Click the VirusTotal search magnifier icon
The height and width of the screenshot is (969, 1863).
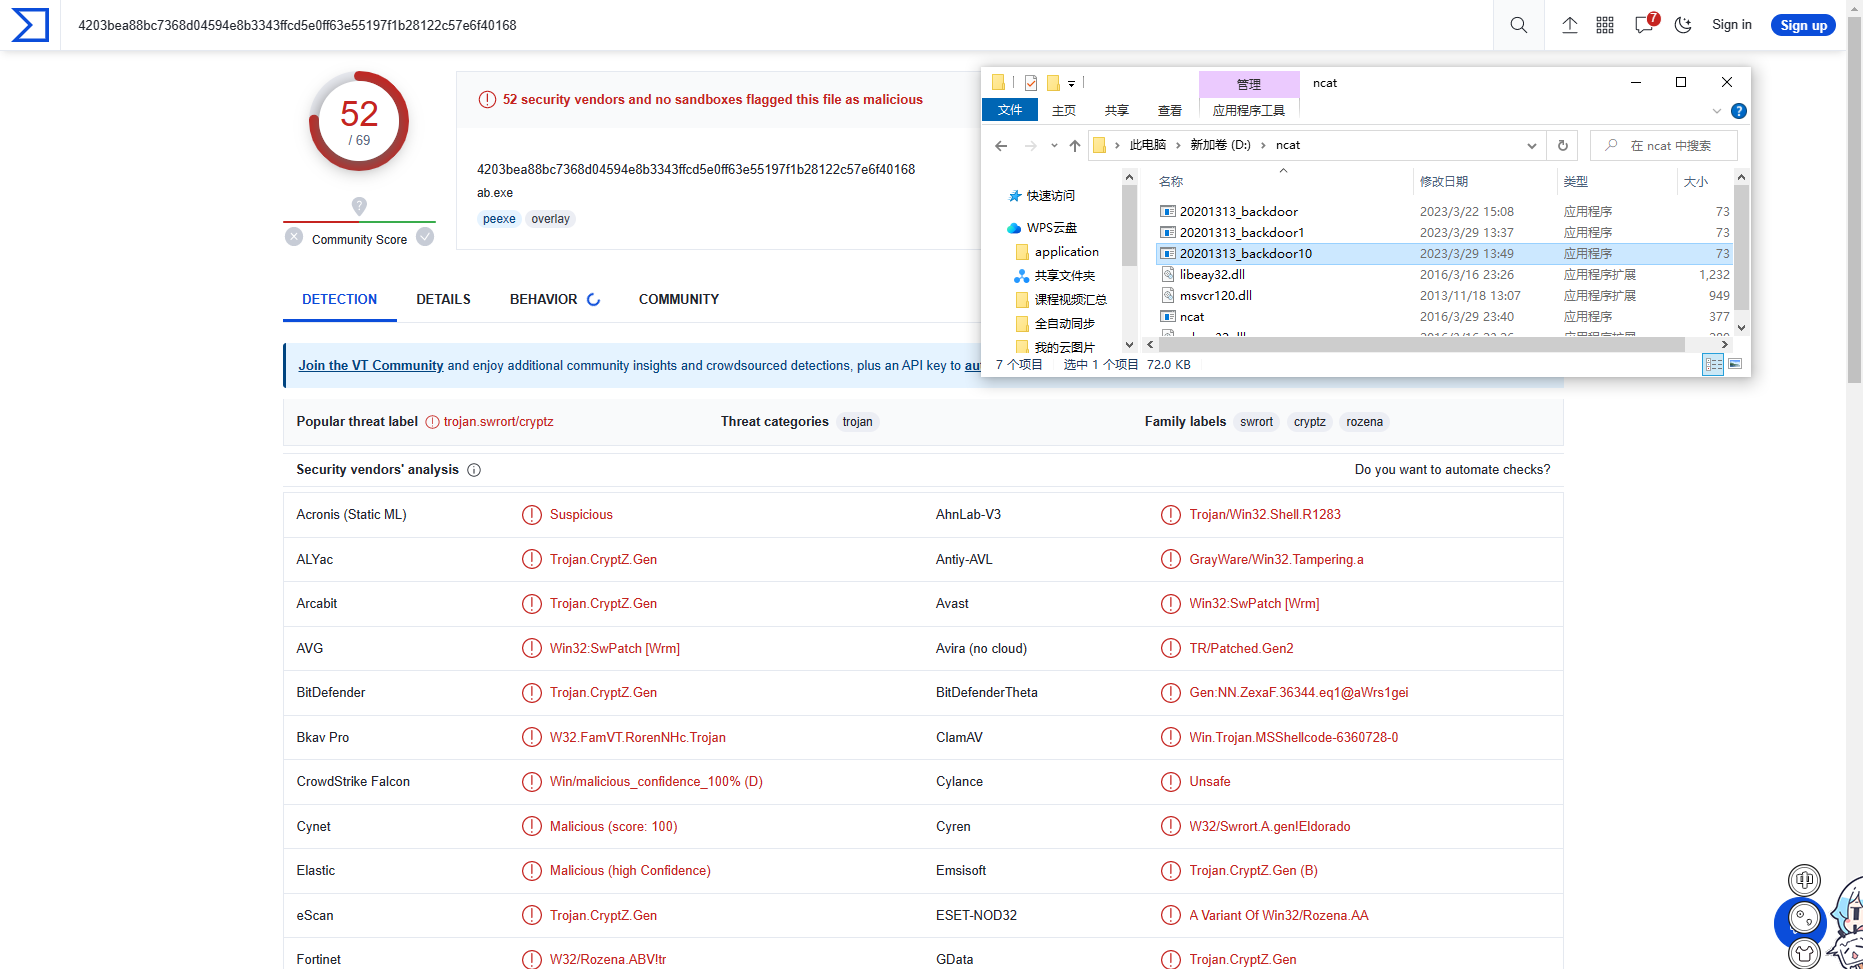pyautogui.click(x=1518, y=25)
